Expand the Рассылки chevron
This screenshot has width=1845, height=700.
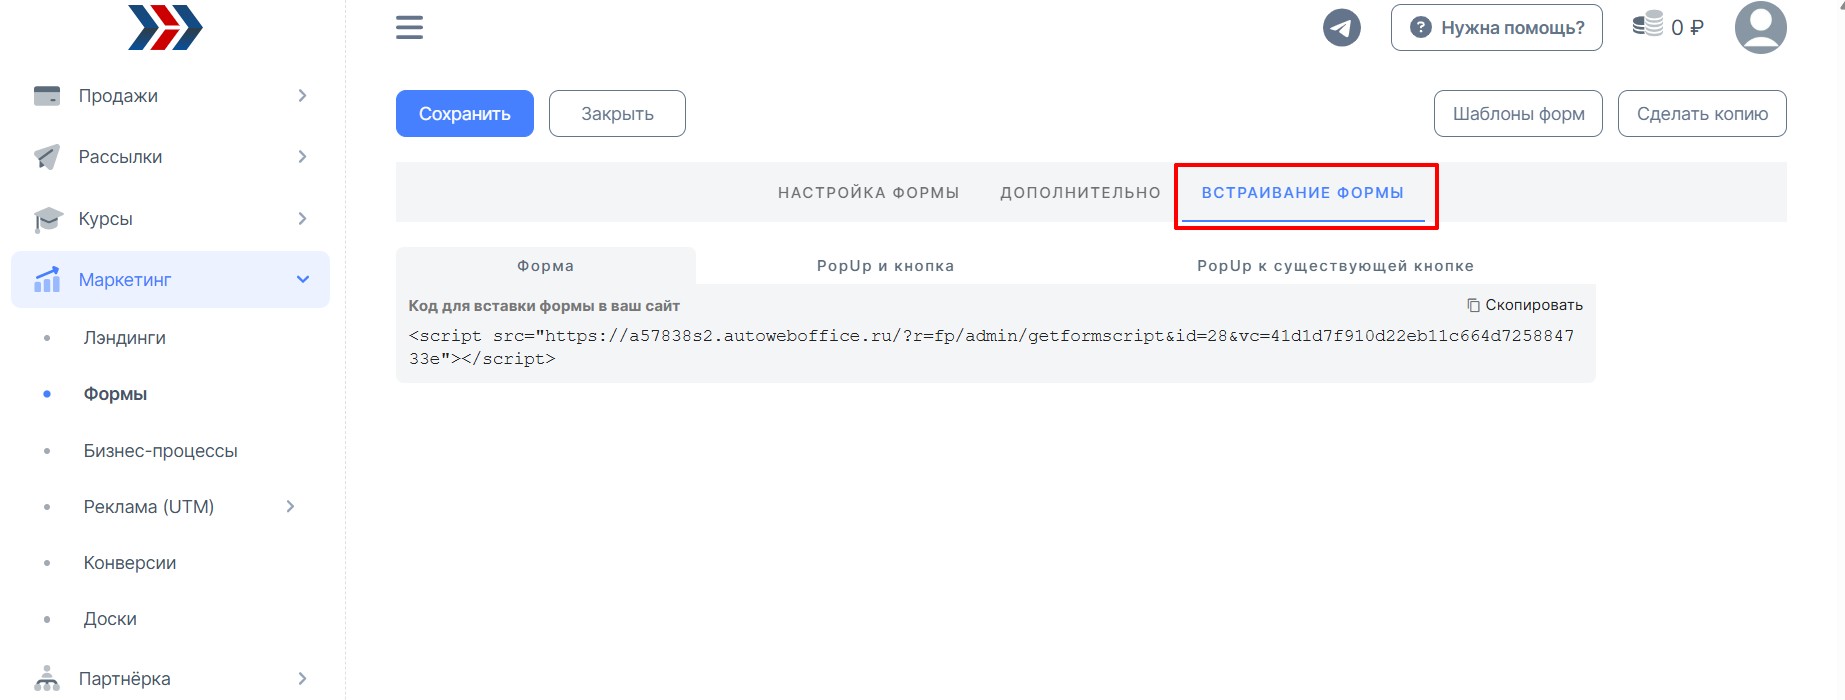(x=302, y=156)
